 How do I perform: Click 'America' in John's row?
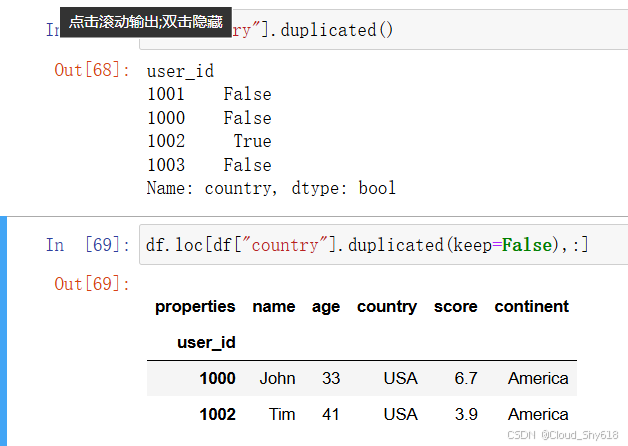tap(538, 378)
